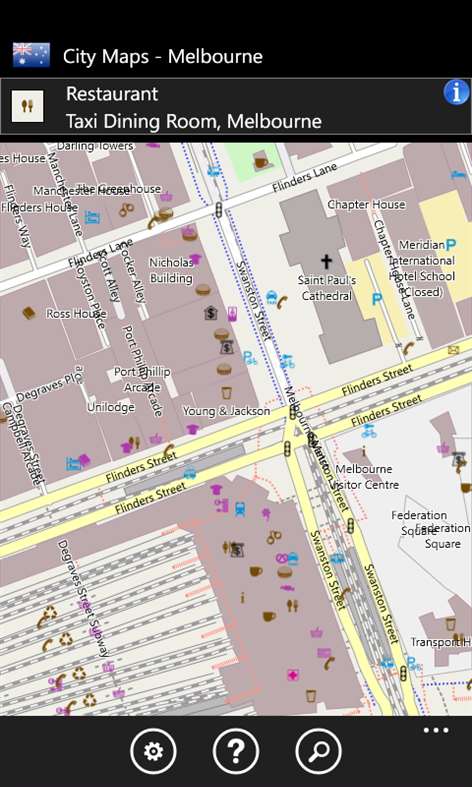Select the Meridian International Hotel School label
Viewport: 472px width, 787px height.
(423, 268)
